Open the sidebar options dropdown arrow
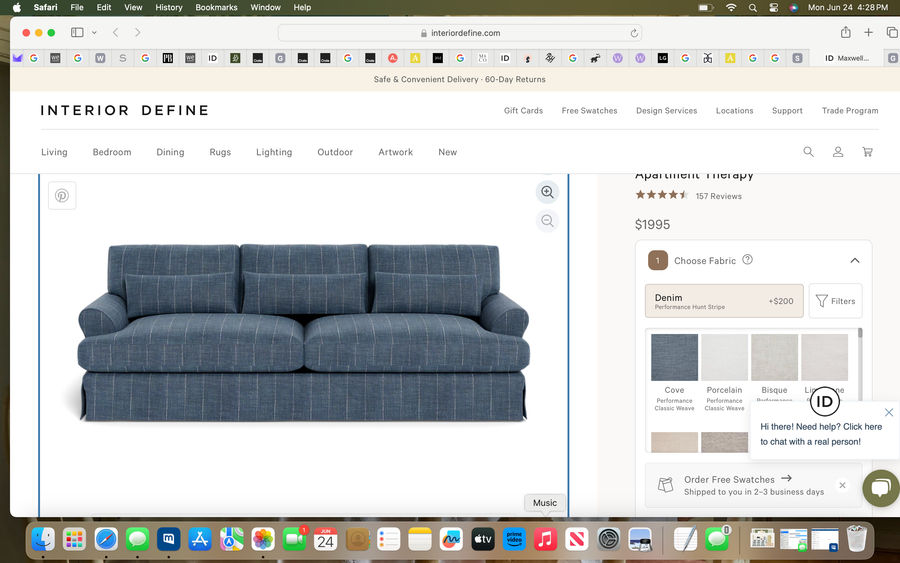The image size is (900, 563). (x=94, y=33)
